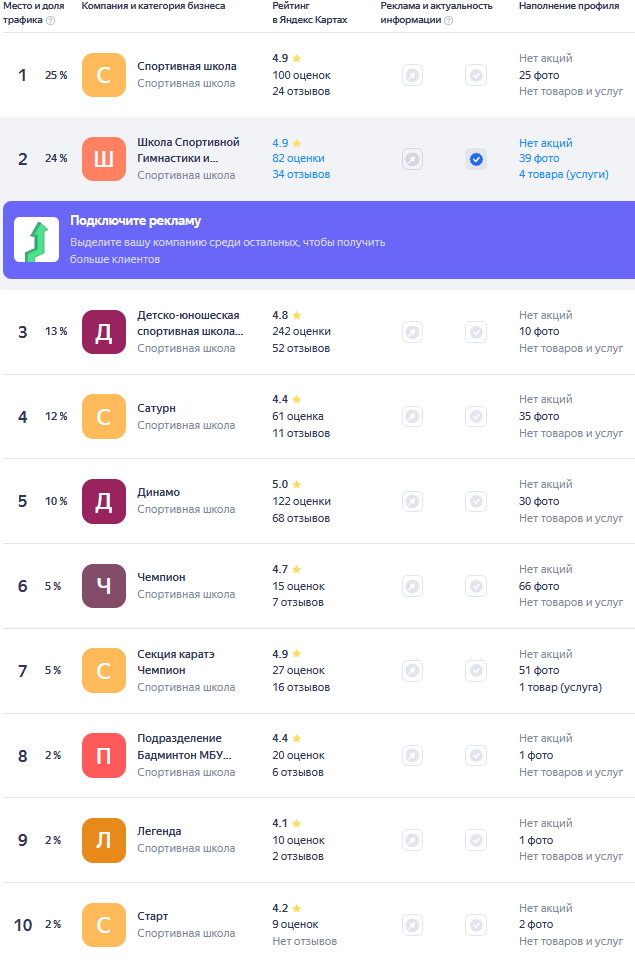Click the yellow 'С' avatar of Спортивная школа (rank 1)

click(x=104, y=75)
